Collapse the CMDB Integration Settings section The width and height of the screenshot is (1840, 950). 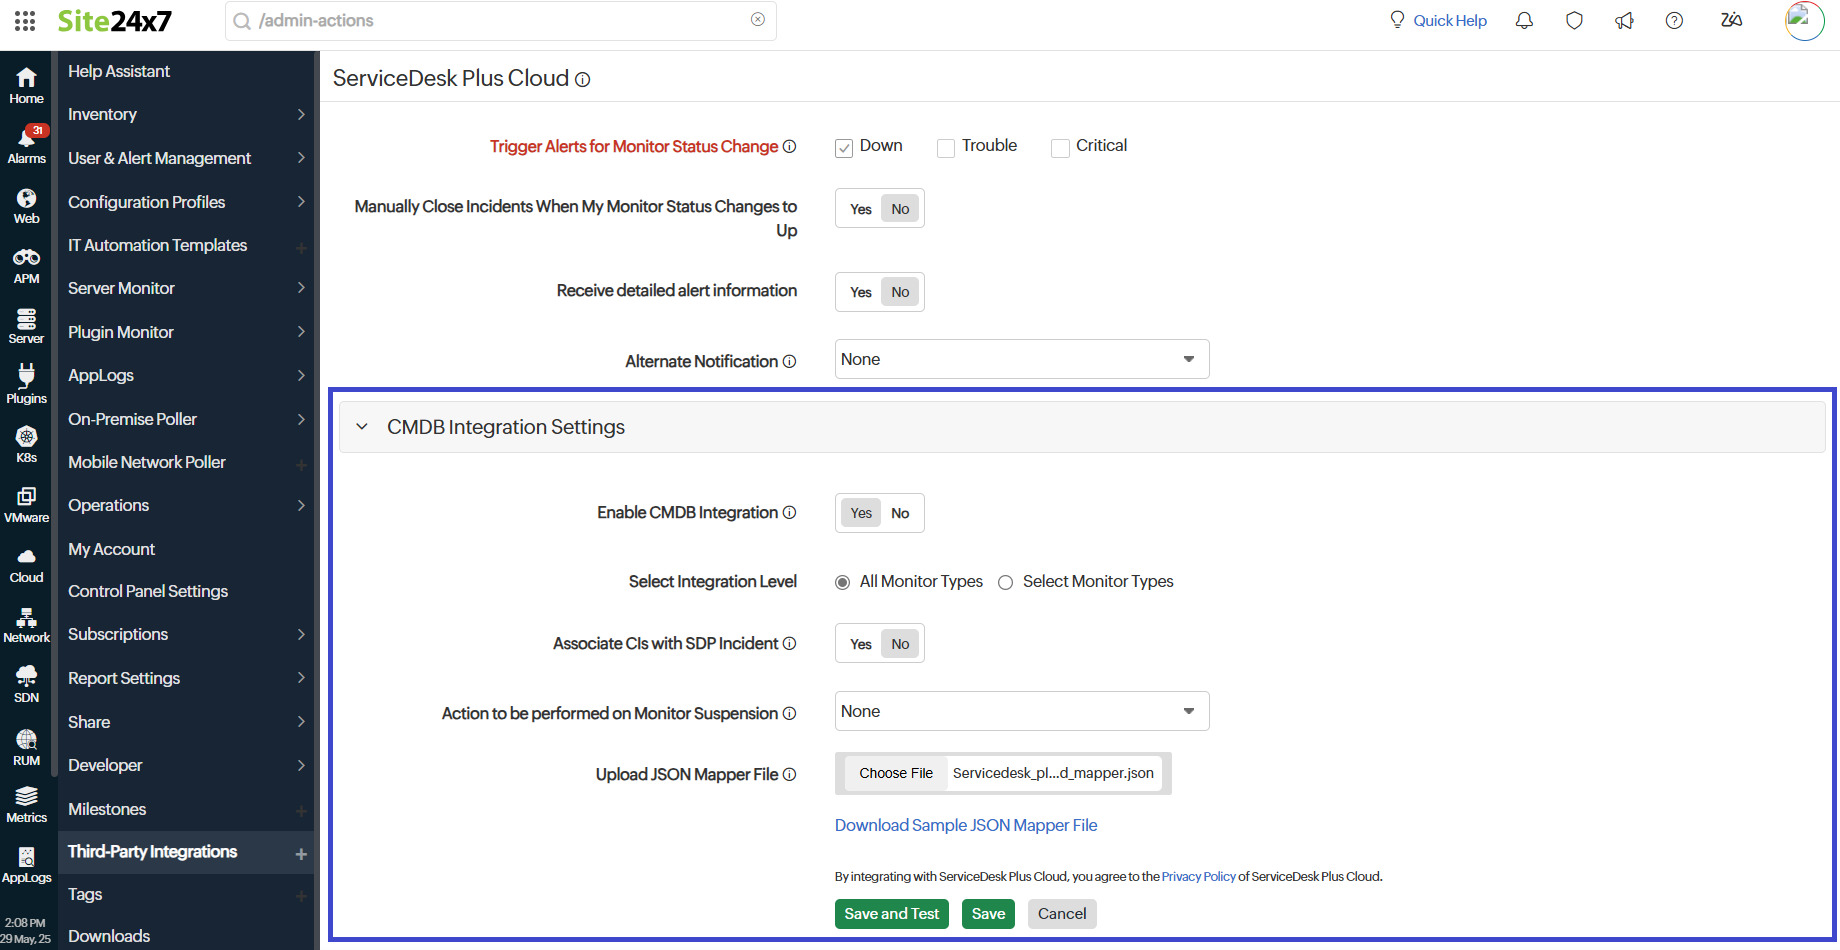point(362,426)
